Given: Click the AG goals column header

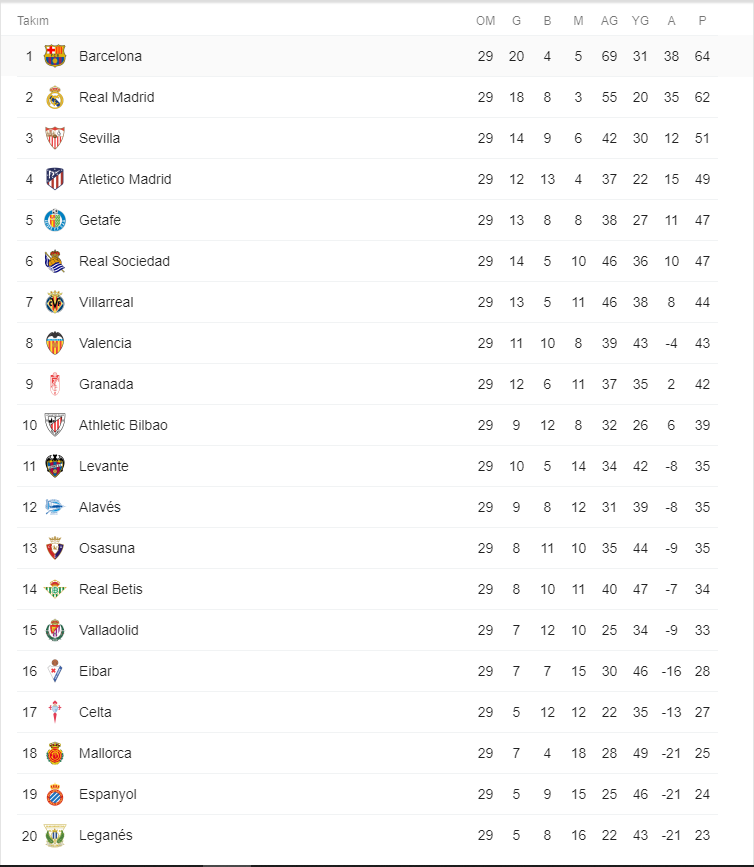Looking at the screenshot, I should coord(609,21).
